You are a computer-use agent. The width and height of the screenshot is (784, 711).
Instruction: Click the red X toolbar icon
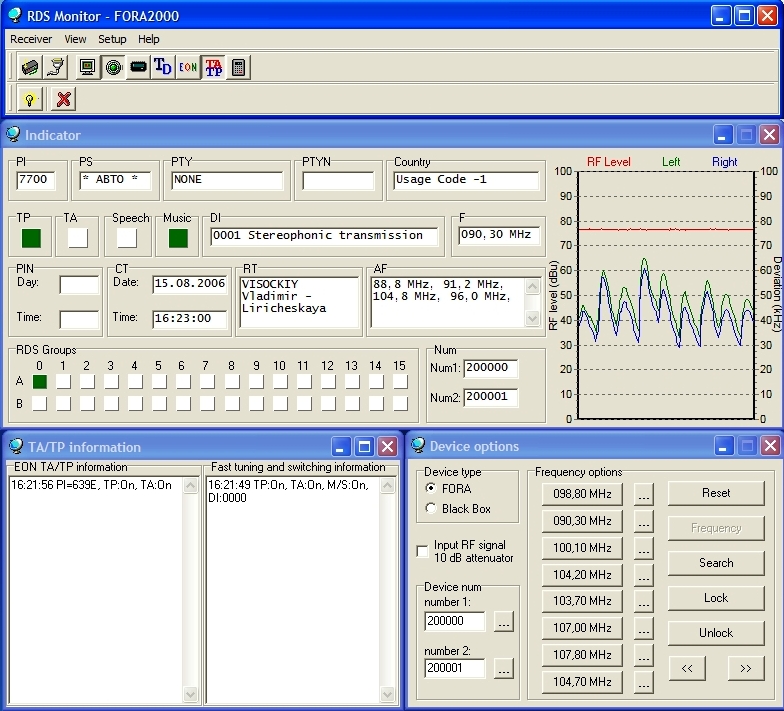[x=63, y=98]
